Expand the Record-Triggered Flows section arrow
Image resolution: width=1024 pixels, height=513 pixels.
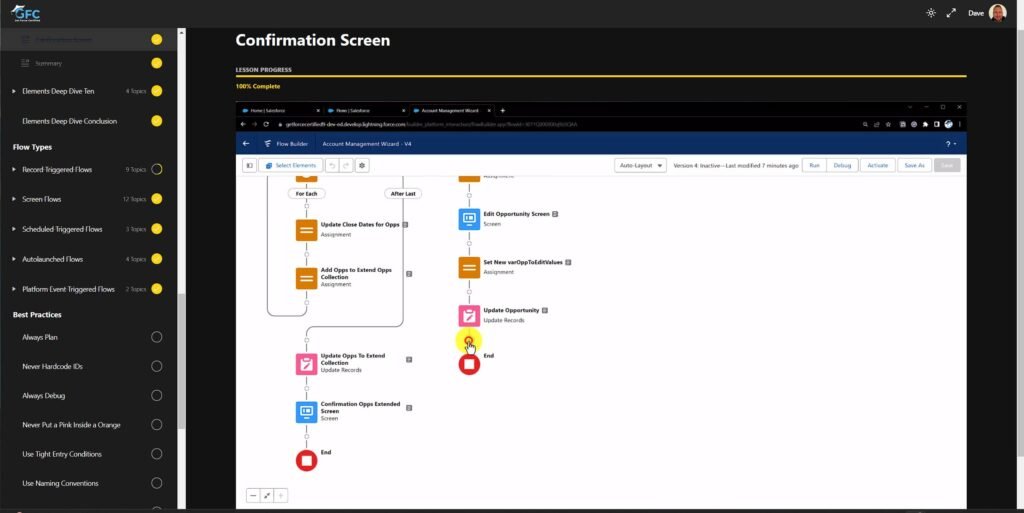click(x=14, y=170)
